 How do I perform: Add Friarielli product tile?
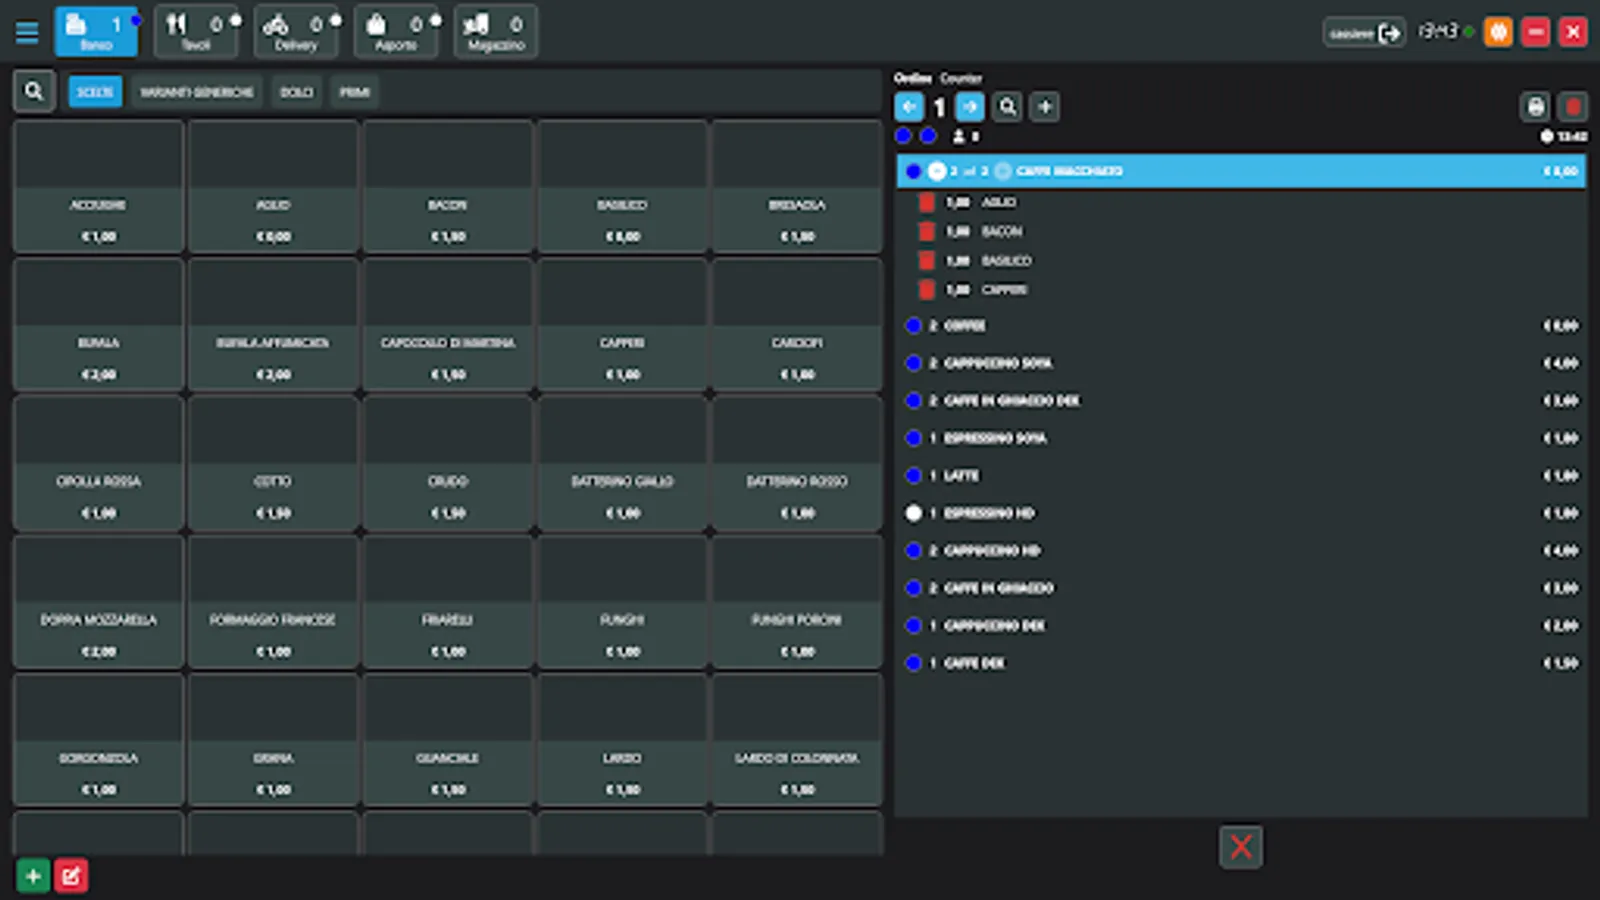tap(448, 602)
